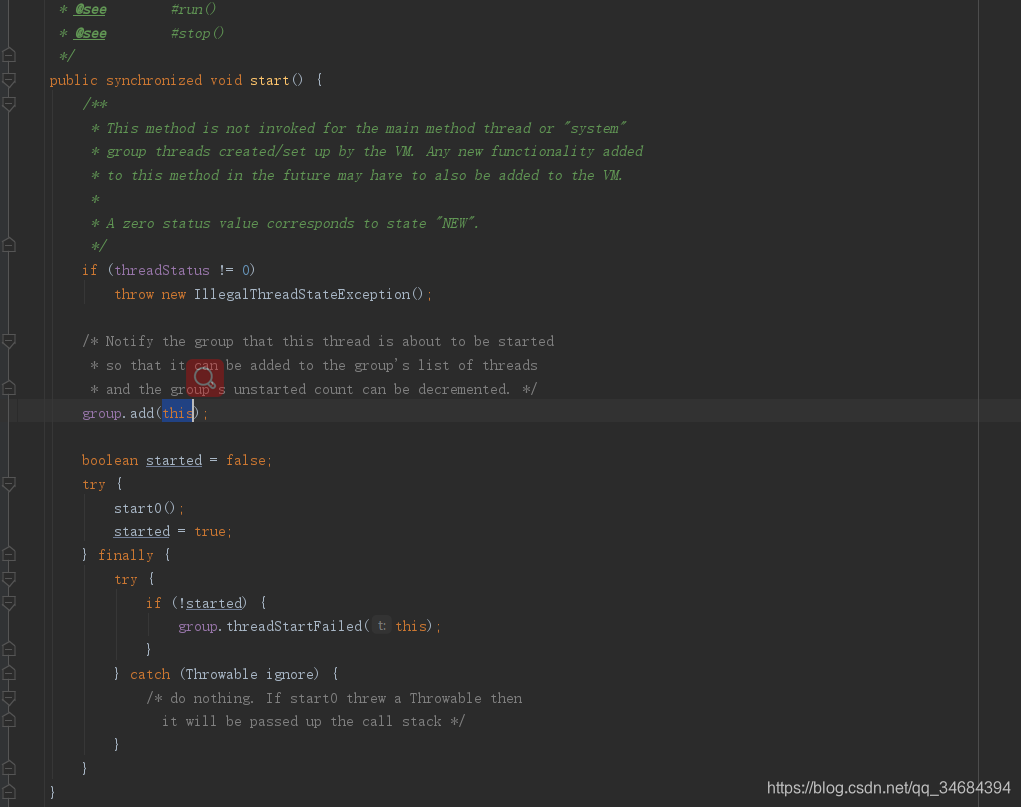Fold the 'Notify the group' block comment
The image size is (1021, 807).
tap(8, 341)
